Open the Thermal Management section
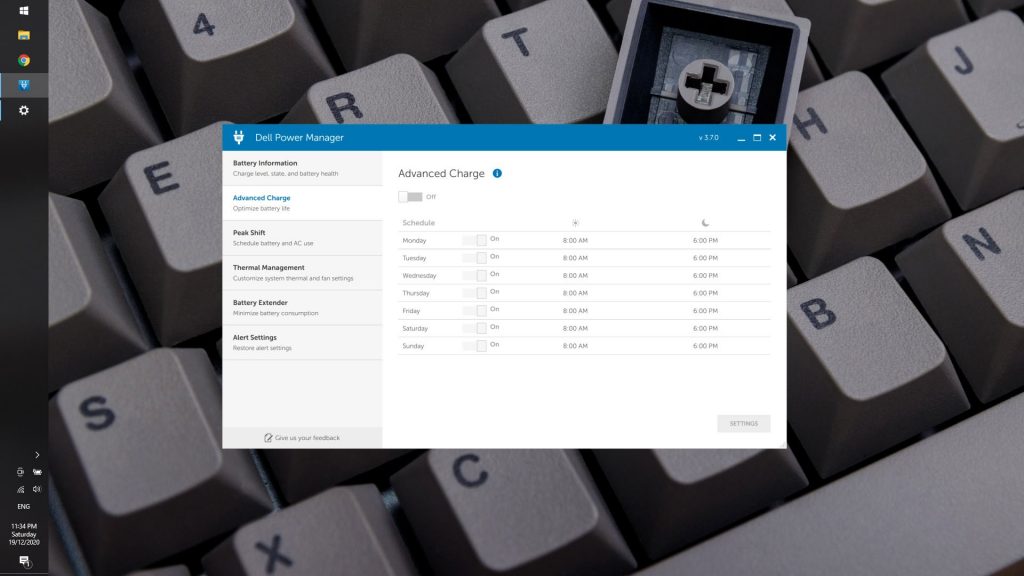This screenshot has height=576, width=1024. coord(302,273)
